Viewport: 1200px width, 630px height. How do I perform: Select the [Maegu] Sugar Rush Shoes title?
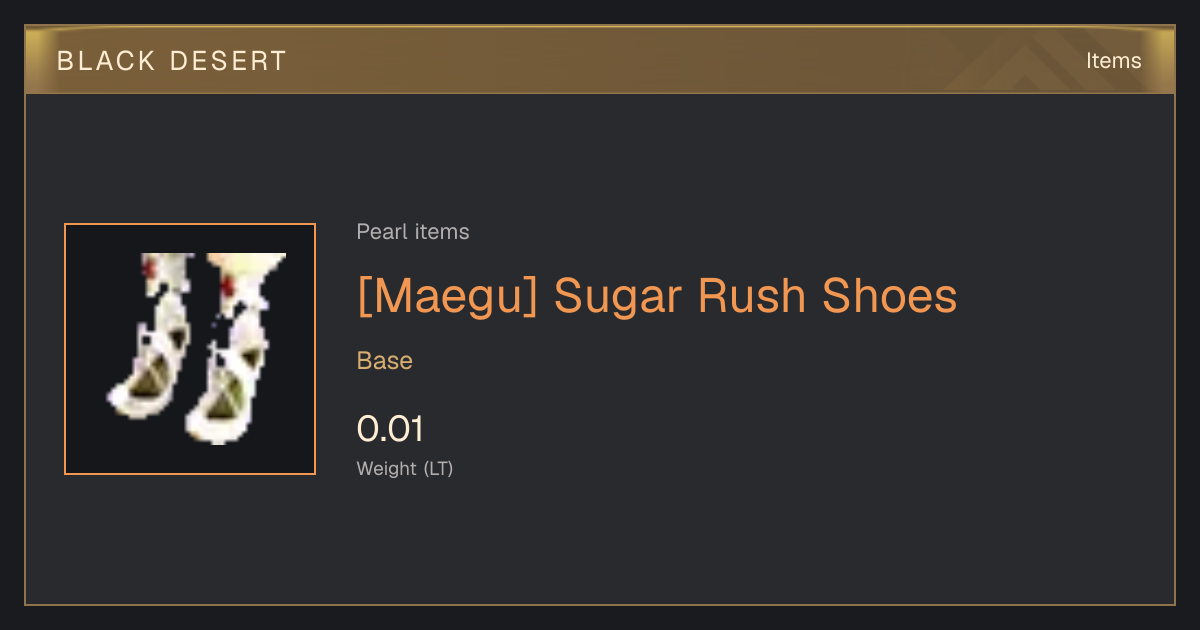click(657, 296)
